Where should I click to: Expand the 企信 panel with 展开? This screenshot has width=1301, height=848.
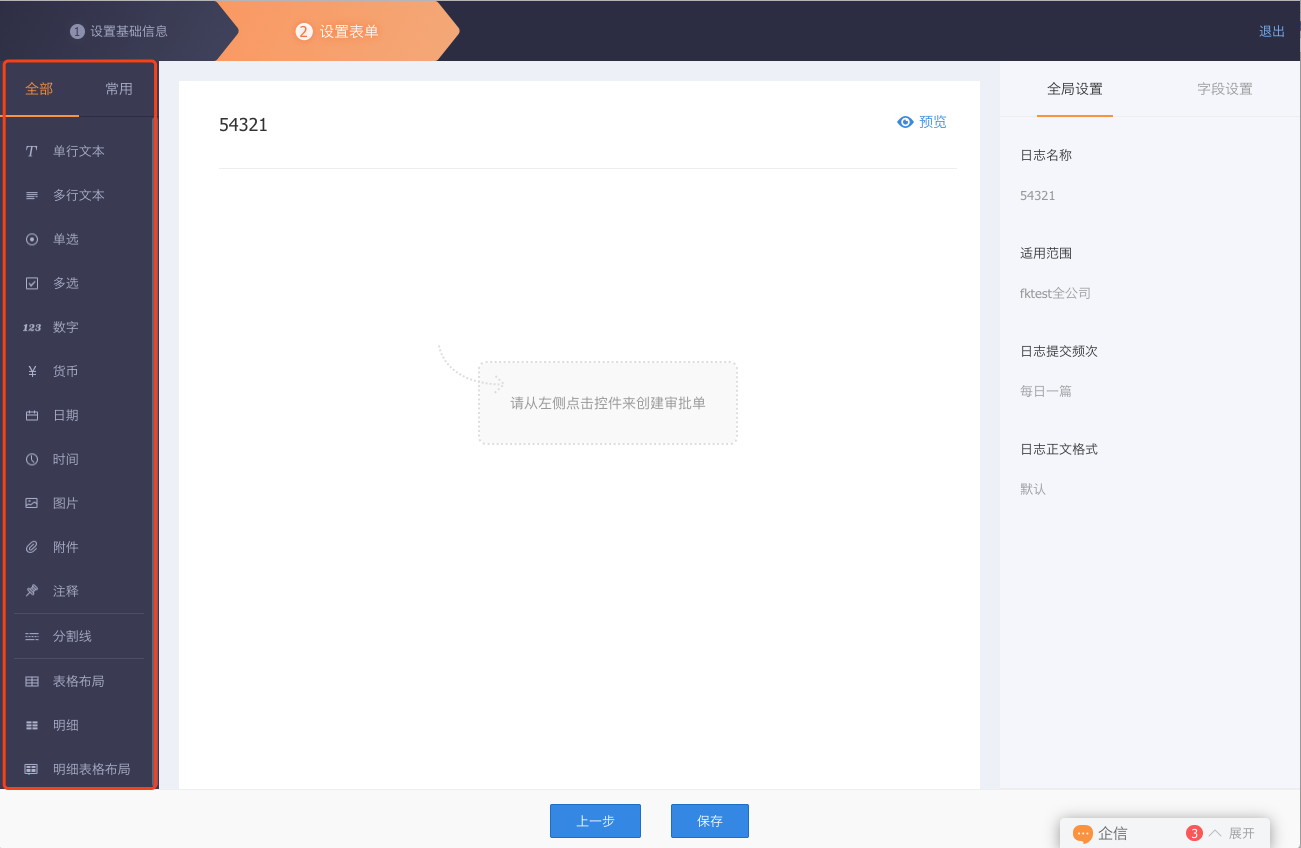1241,833
